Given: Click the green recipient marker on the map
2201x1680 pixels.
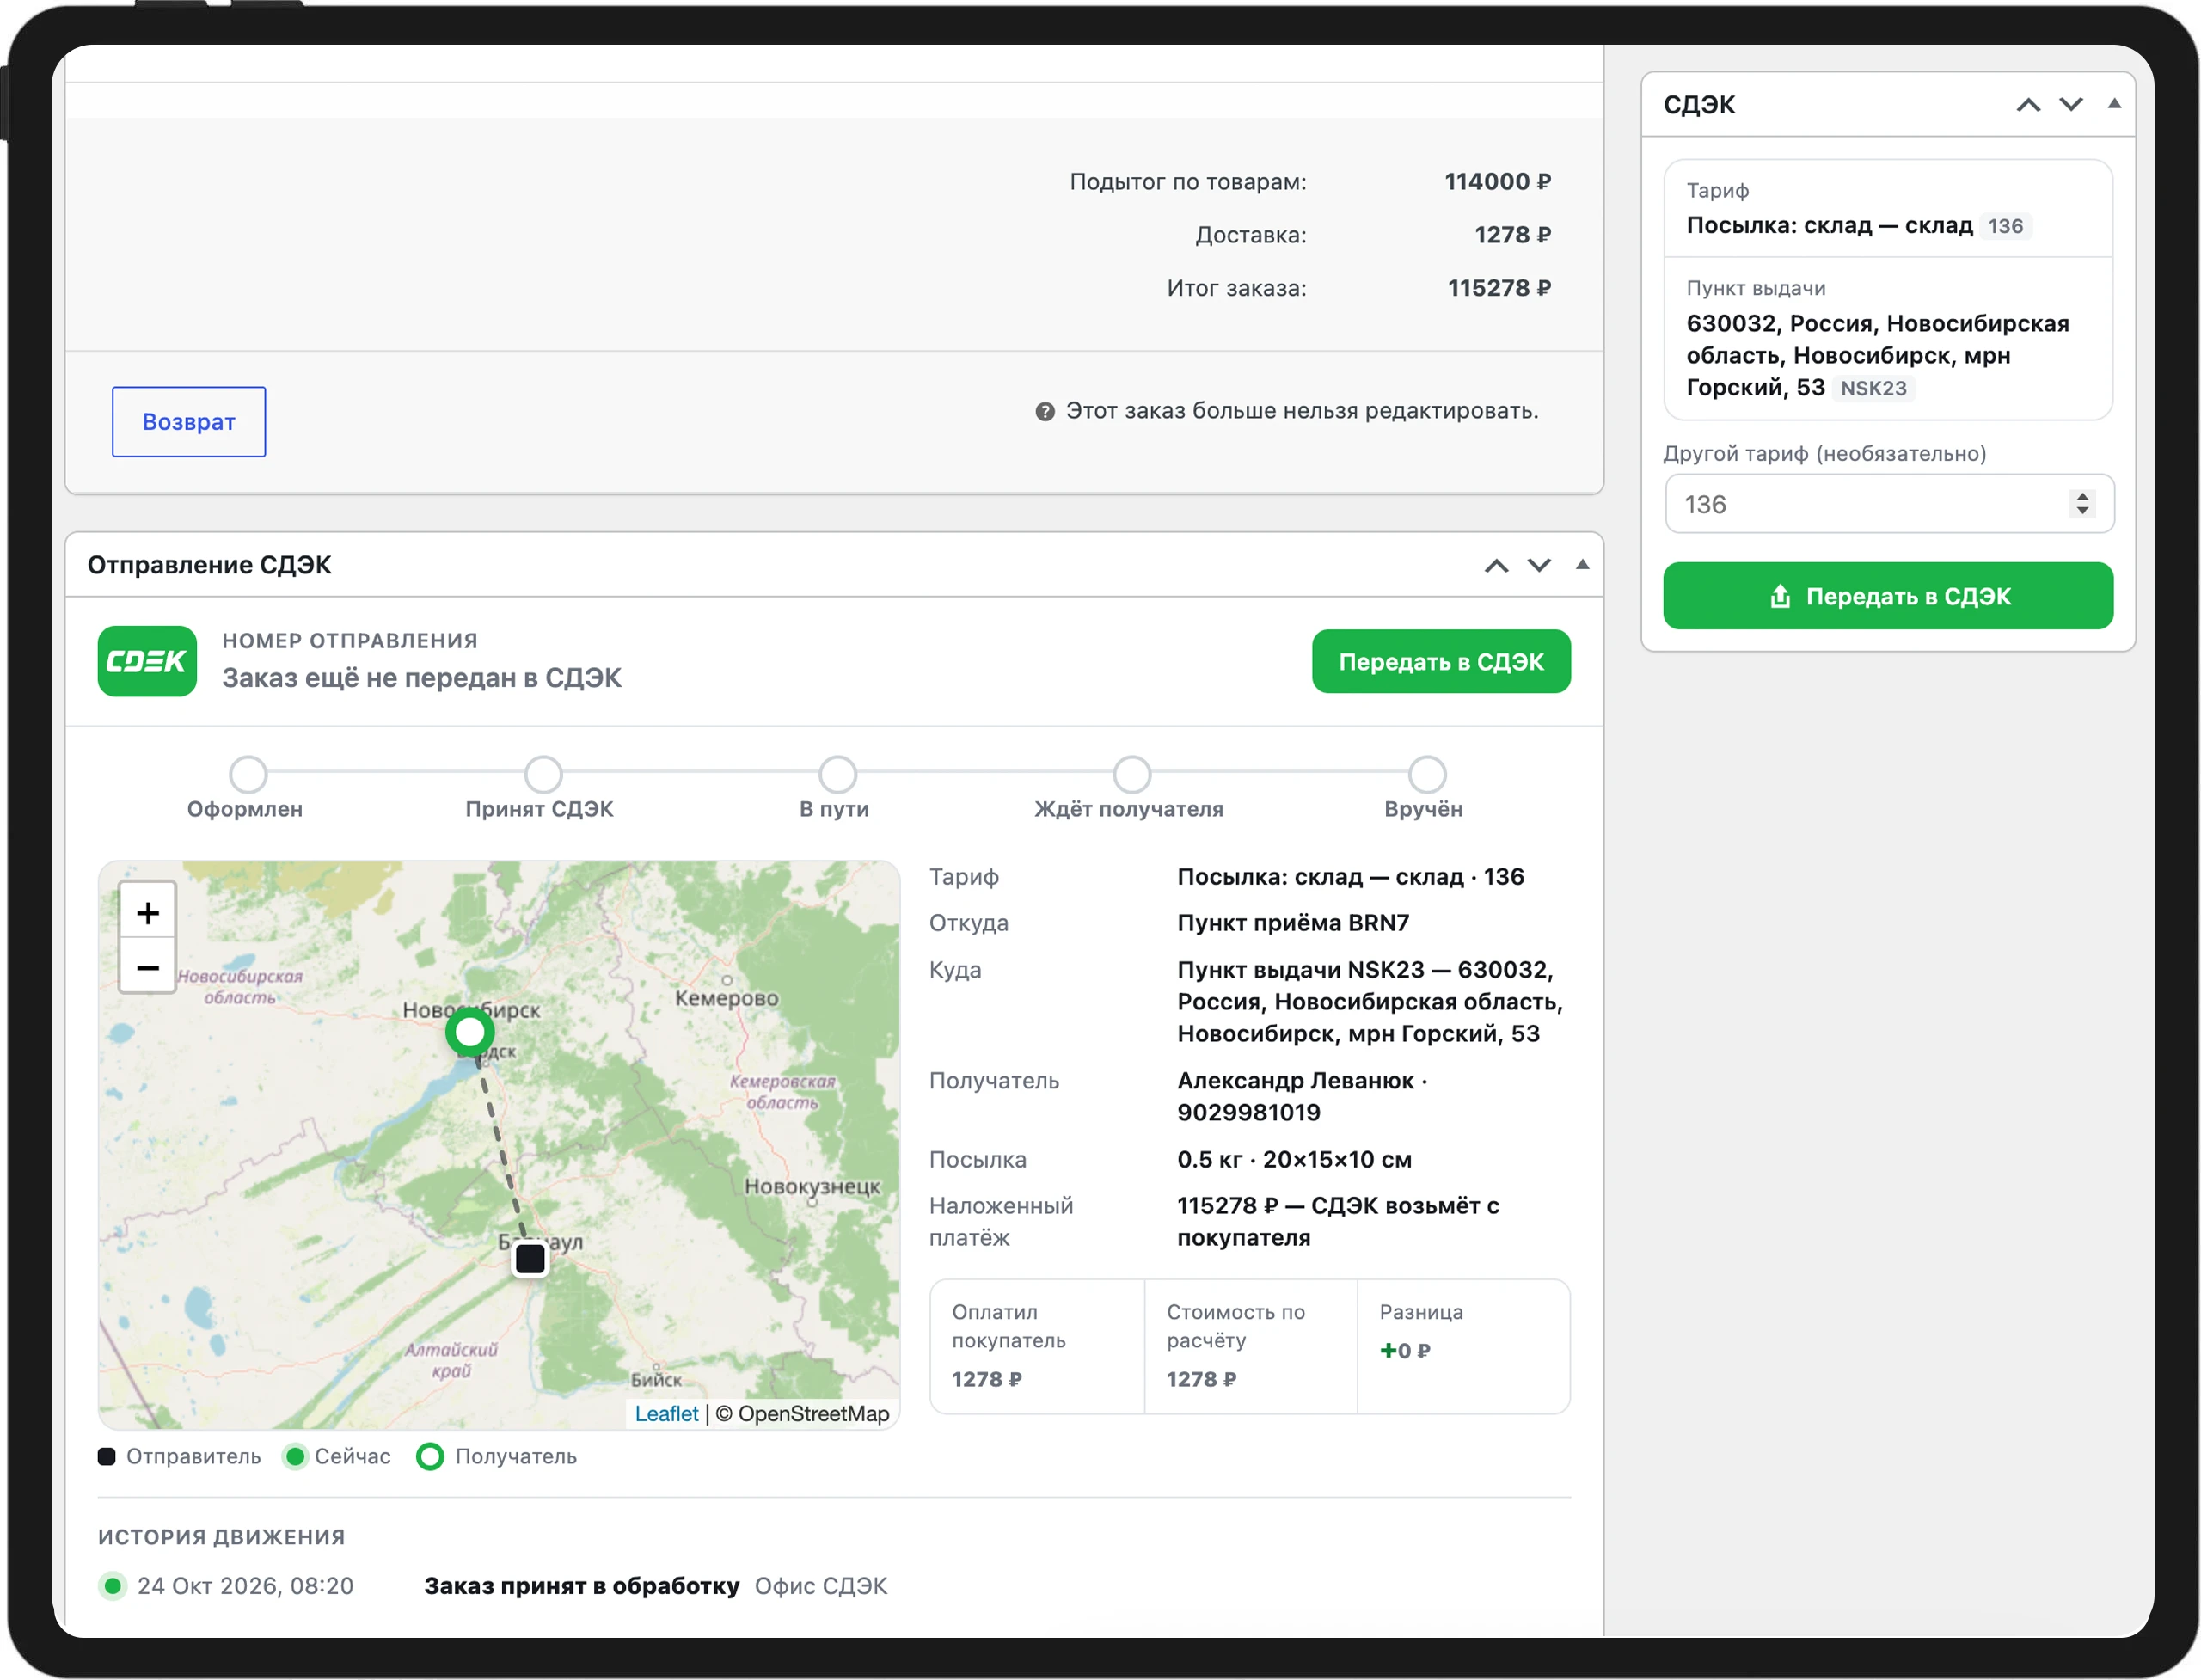Looking at the screenshot, I should click(470, 1032).
